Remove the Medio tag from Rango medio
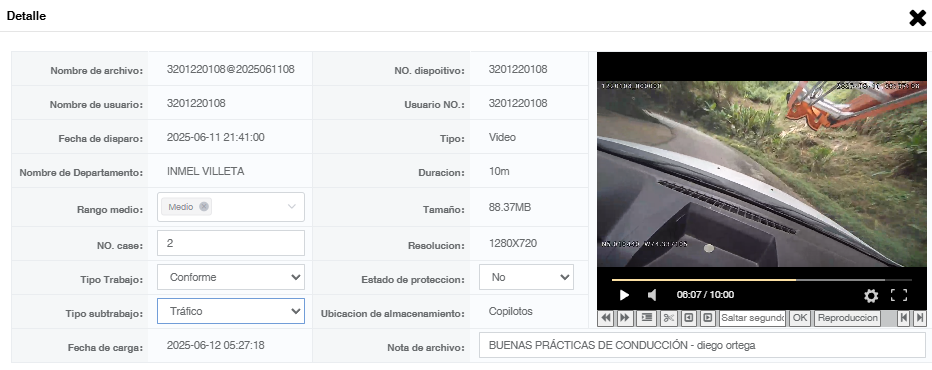The image size is (932, 370). (204, 206)
